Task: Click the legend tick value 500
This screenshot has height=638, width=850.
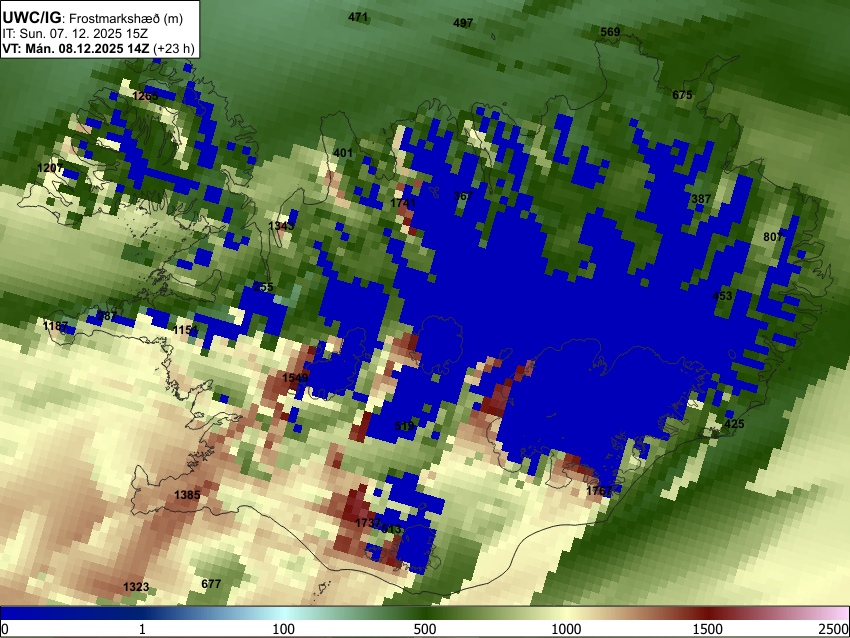Action: (x=425, y=629)
